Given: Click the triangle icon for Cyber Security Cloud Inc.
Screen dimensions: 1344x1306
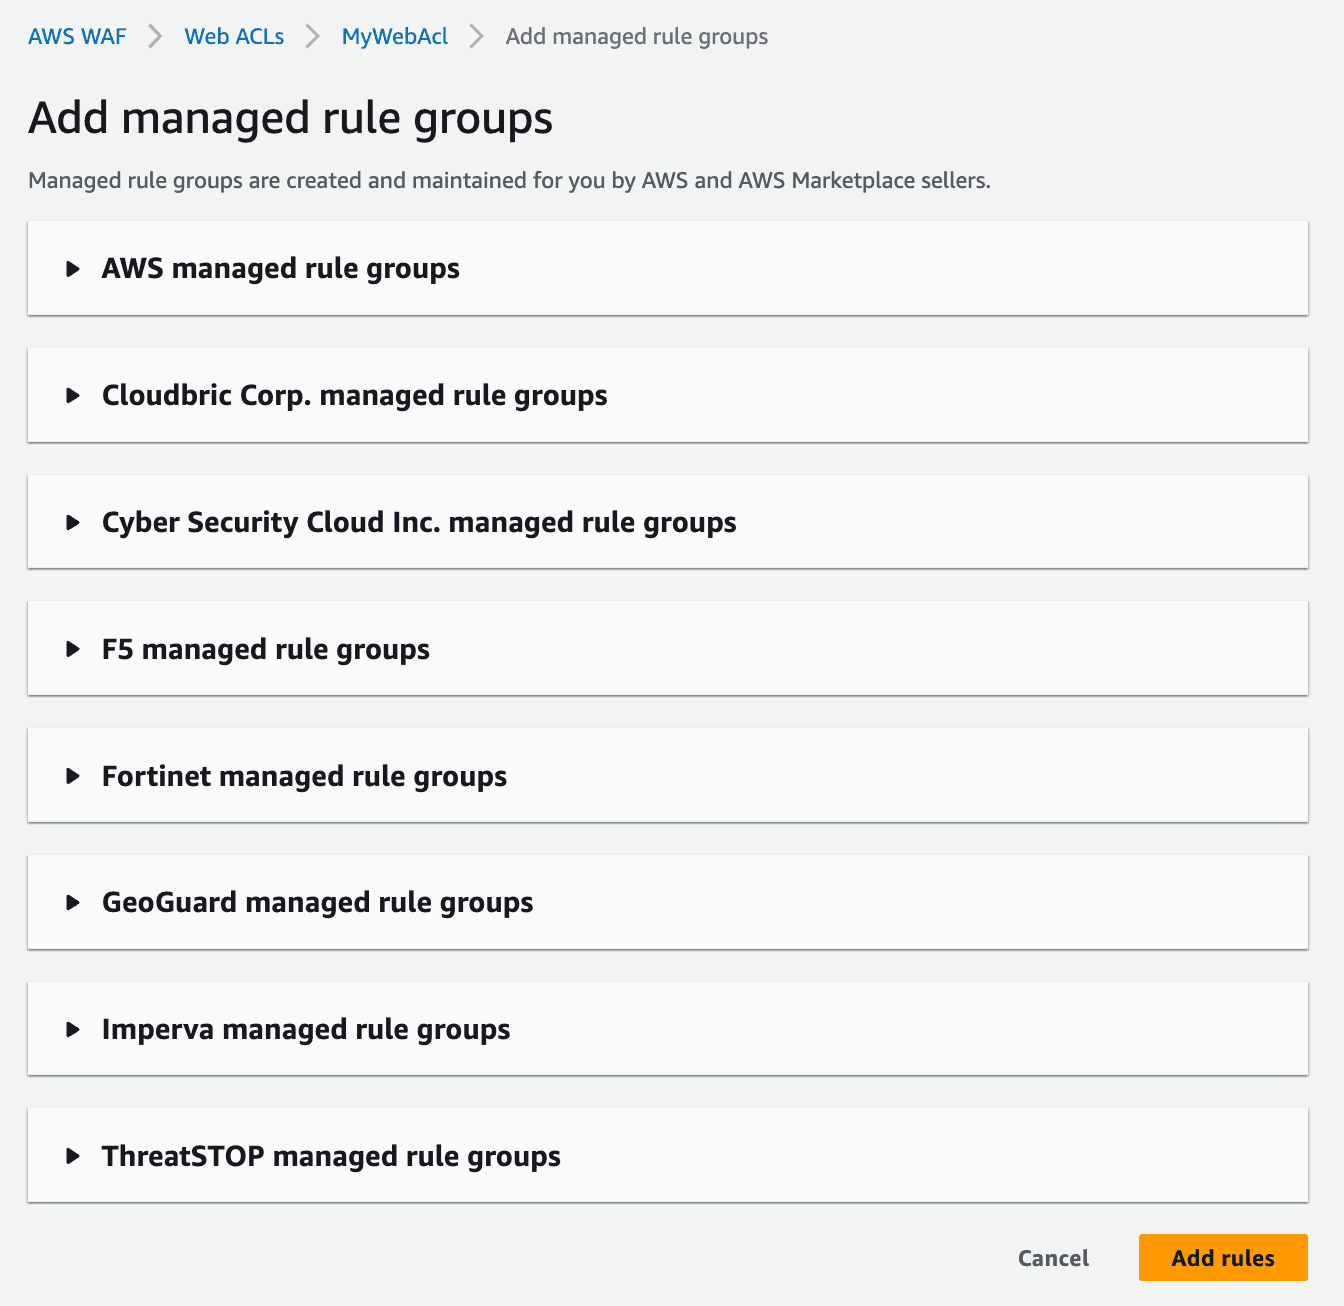Looking at the screenshot, I should 73,522.
